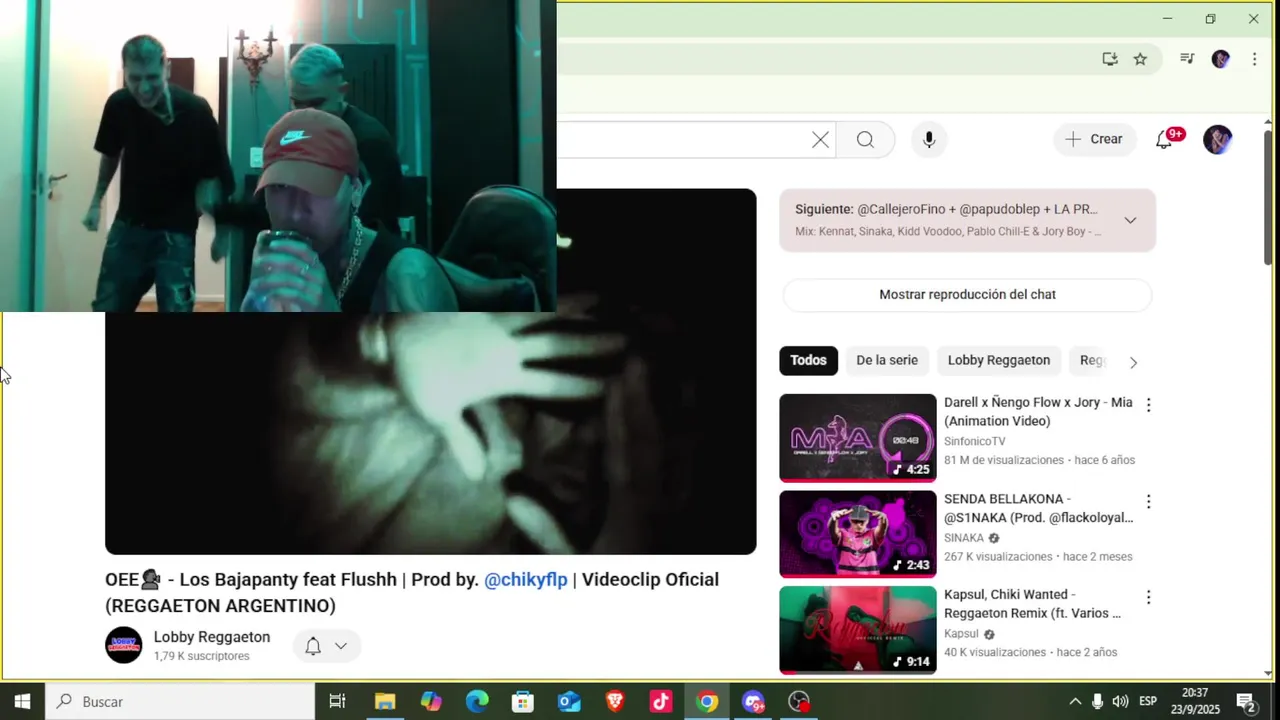Image resolution: width=1280 pixels, height=720 pixels.
Task: Click SinfonicoTV channel name
Action: (x=974, y=441)
